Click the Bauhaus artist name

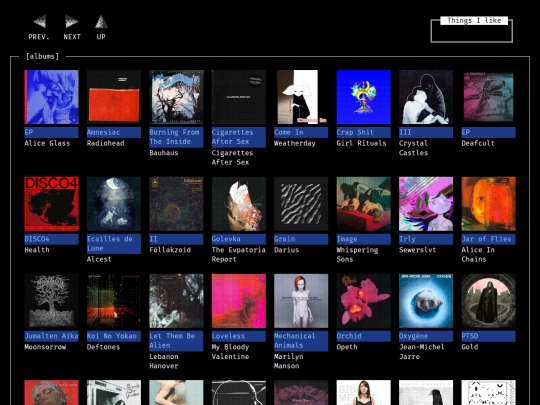click(x=164, y=153)
